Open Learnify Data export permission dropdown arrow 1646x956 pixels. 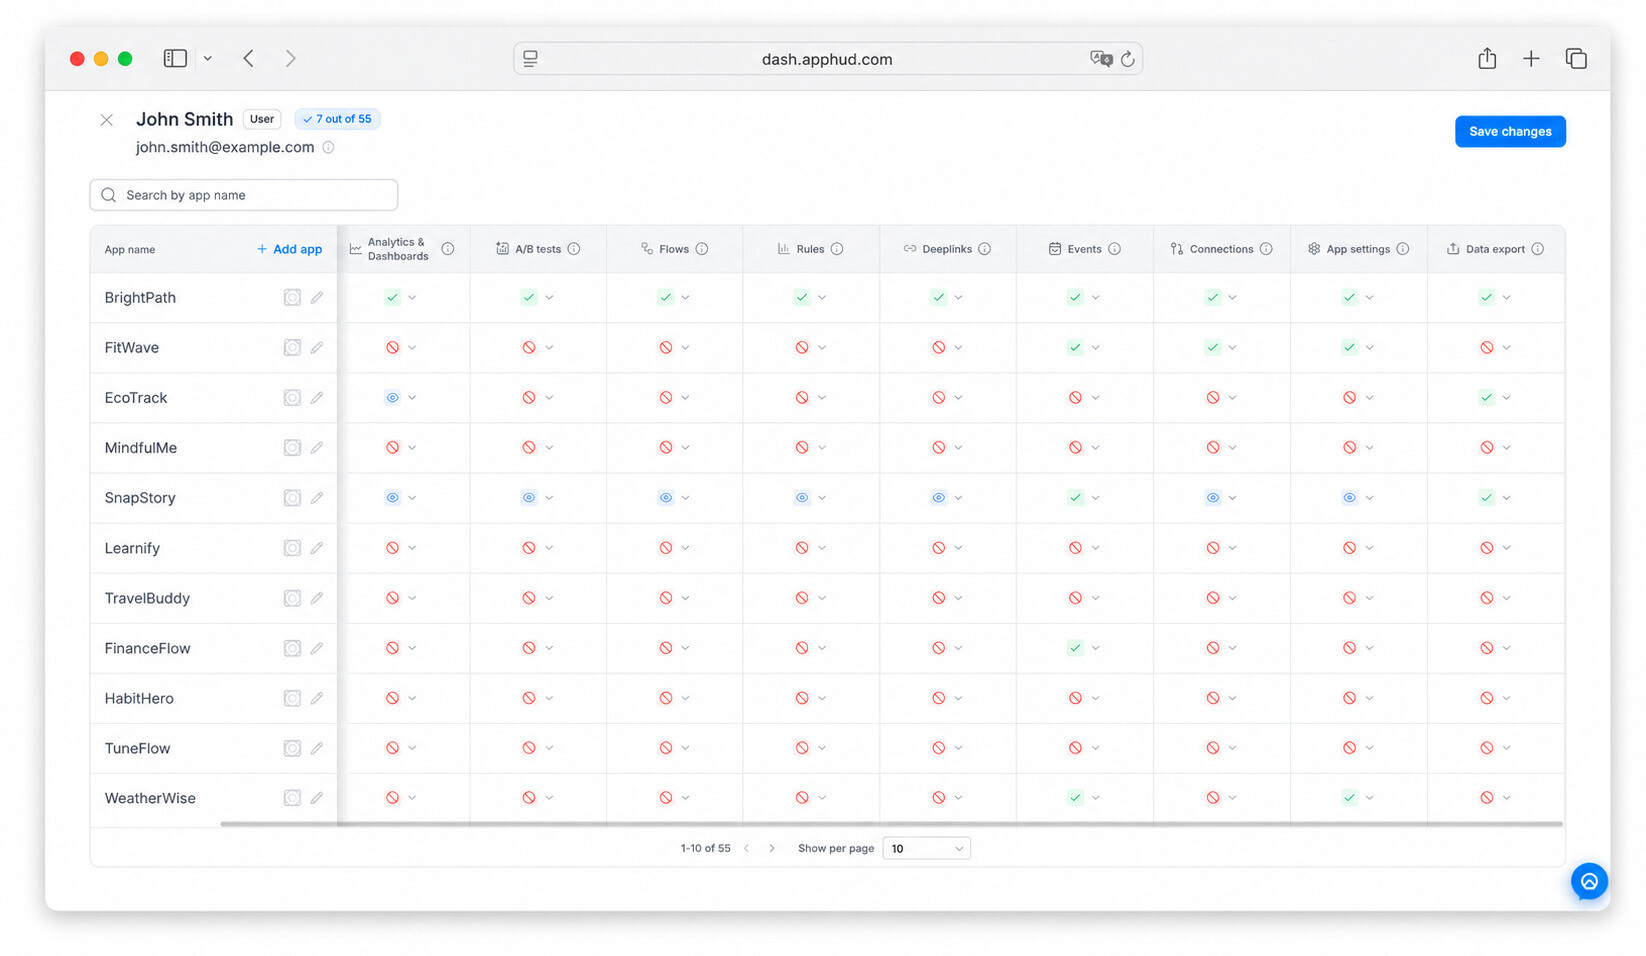[1507, 548]
